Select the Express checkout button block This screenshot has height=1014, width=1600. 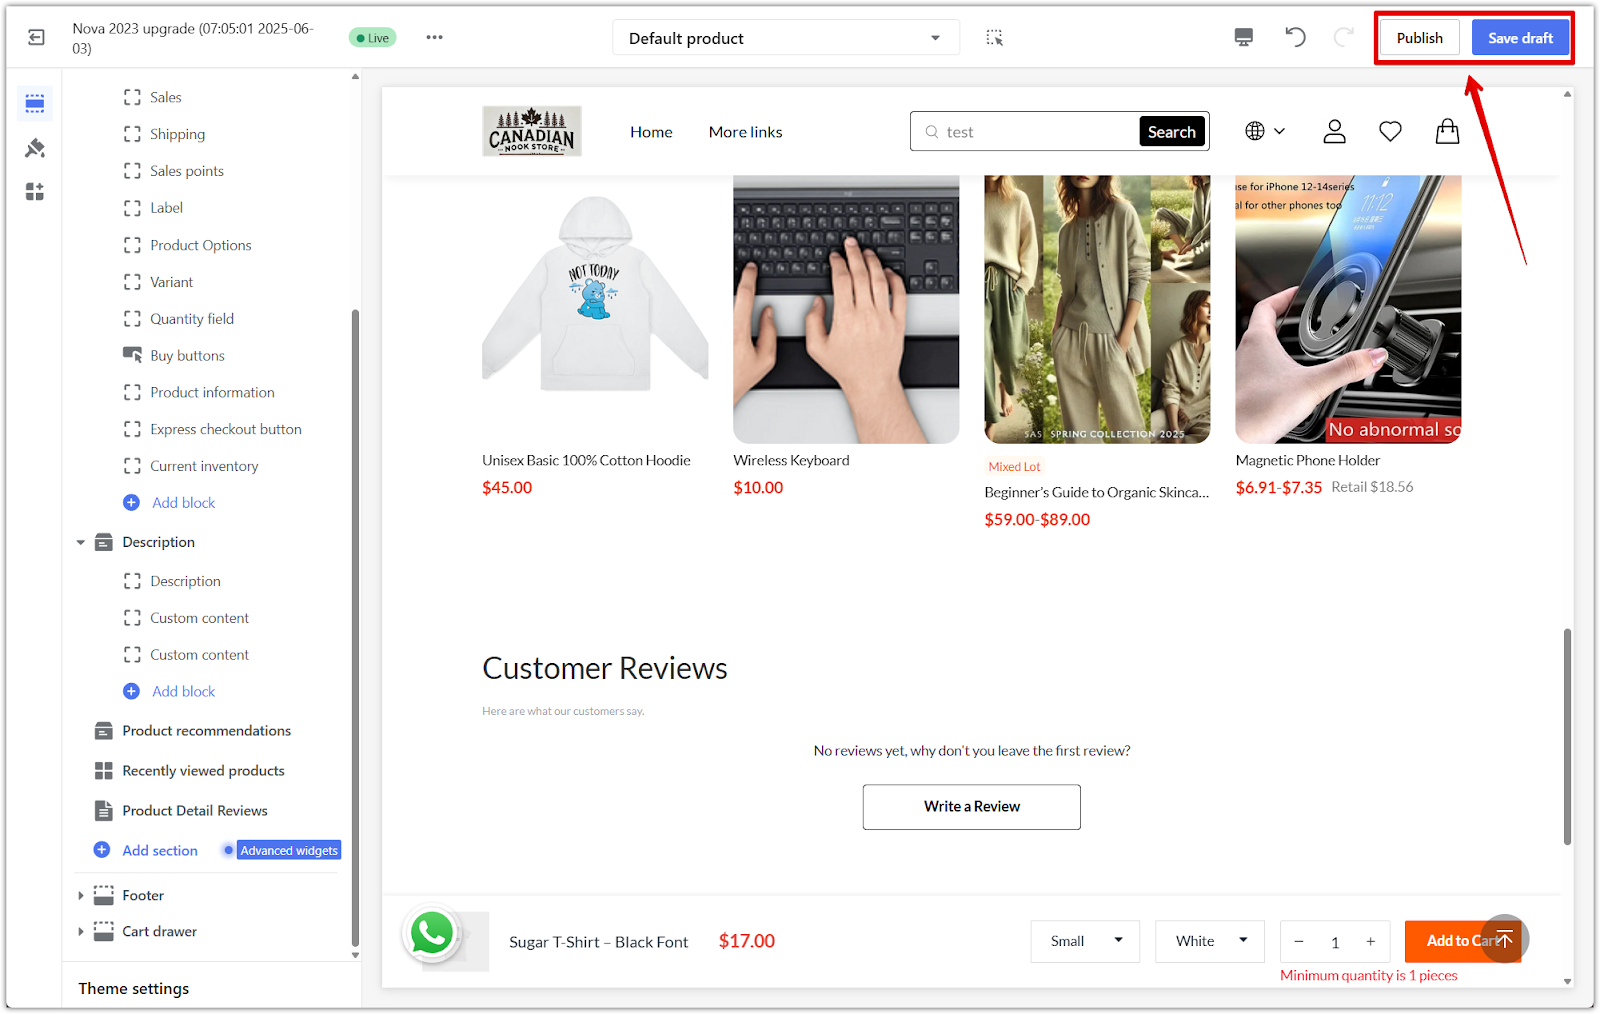coord(225,429)
